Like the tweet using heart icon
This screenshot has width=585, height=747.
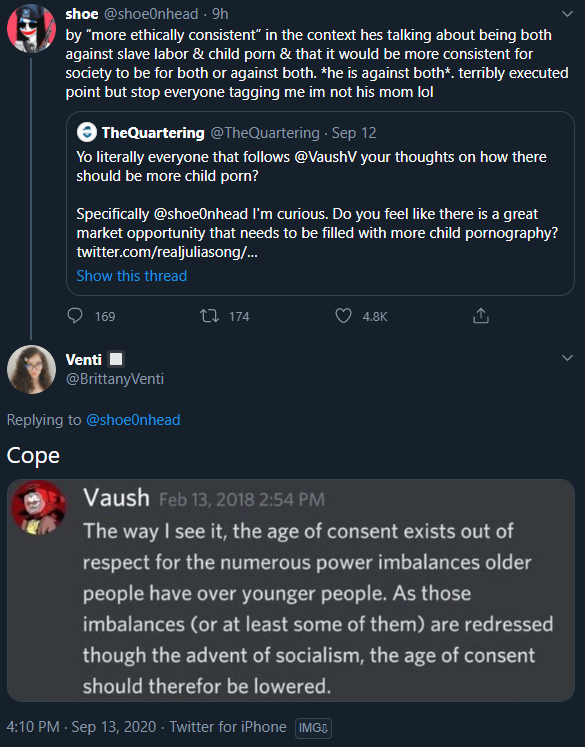click(x=343, y=316)
